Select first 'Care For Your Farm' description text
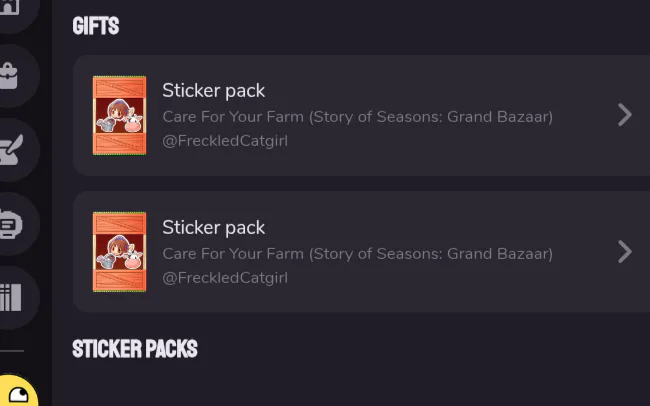This screenshot has width=650, height=406. 357,117
